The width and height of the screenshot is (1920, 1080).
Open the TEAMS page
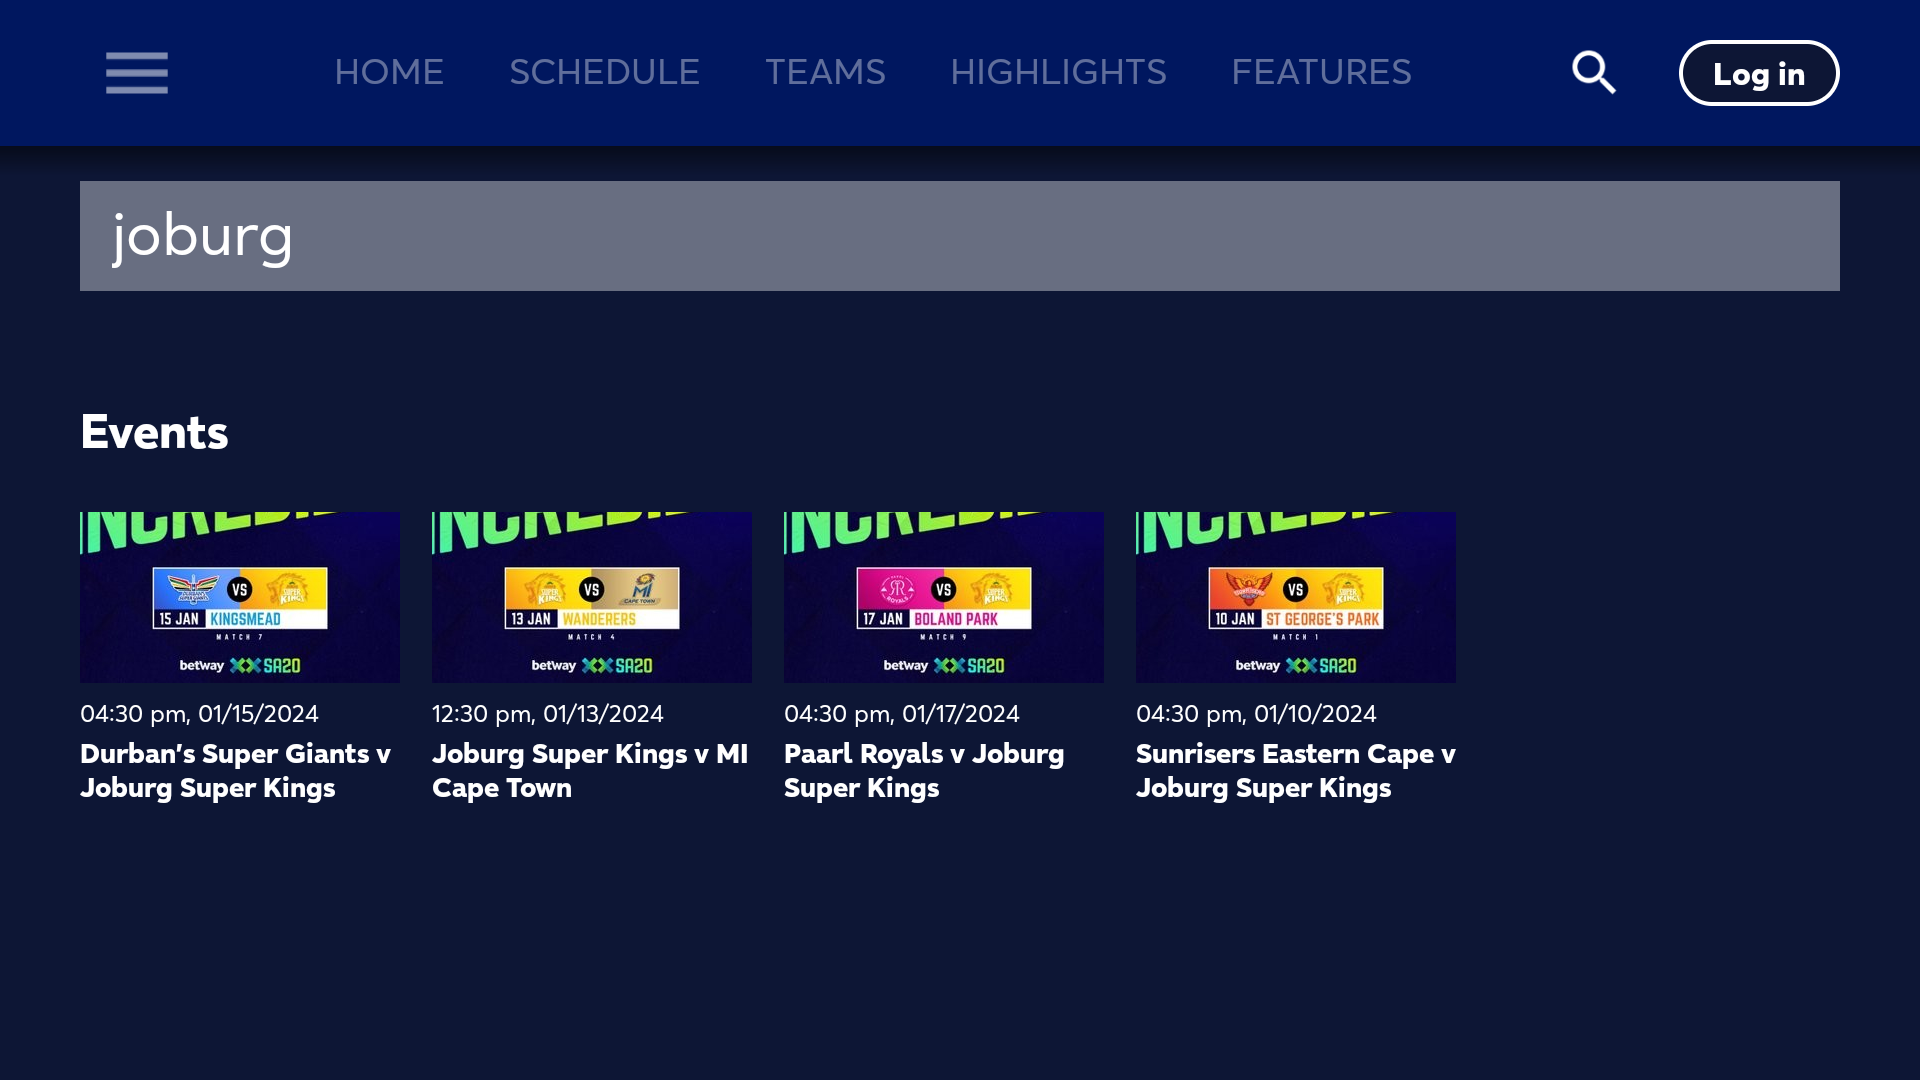[825, 72]
